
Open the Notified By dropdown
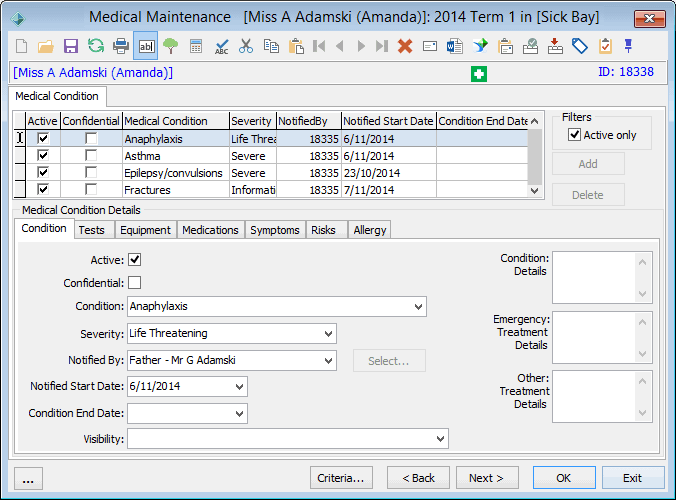click(x=328, y=360)
